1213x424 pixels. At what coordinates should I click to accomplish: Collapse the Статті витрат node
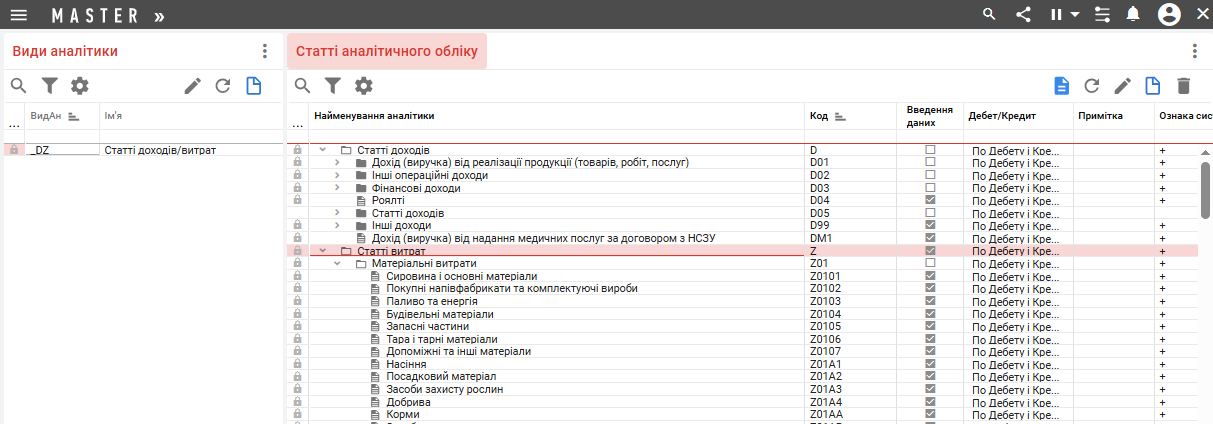point(323,251)
